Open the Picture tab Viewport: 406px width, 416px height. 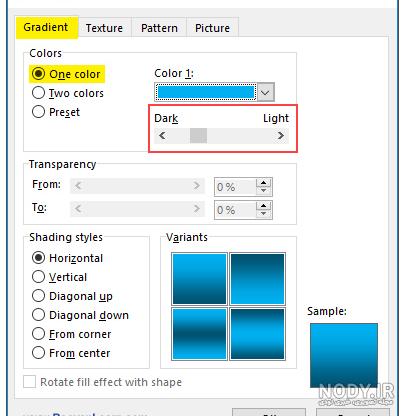pos(212,28)
